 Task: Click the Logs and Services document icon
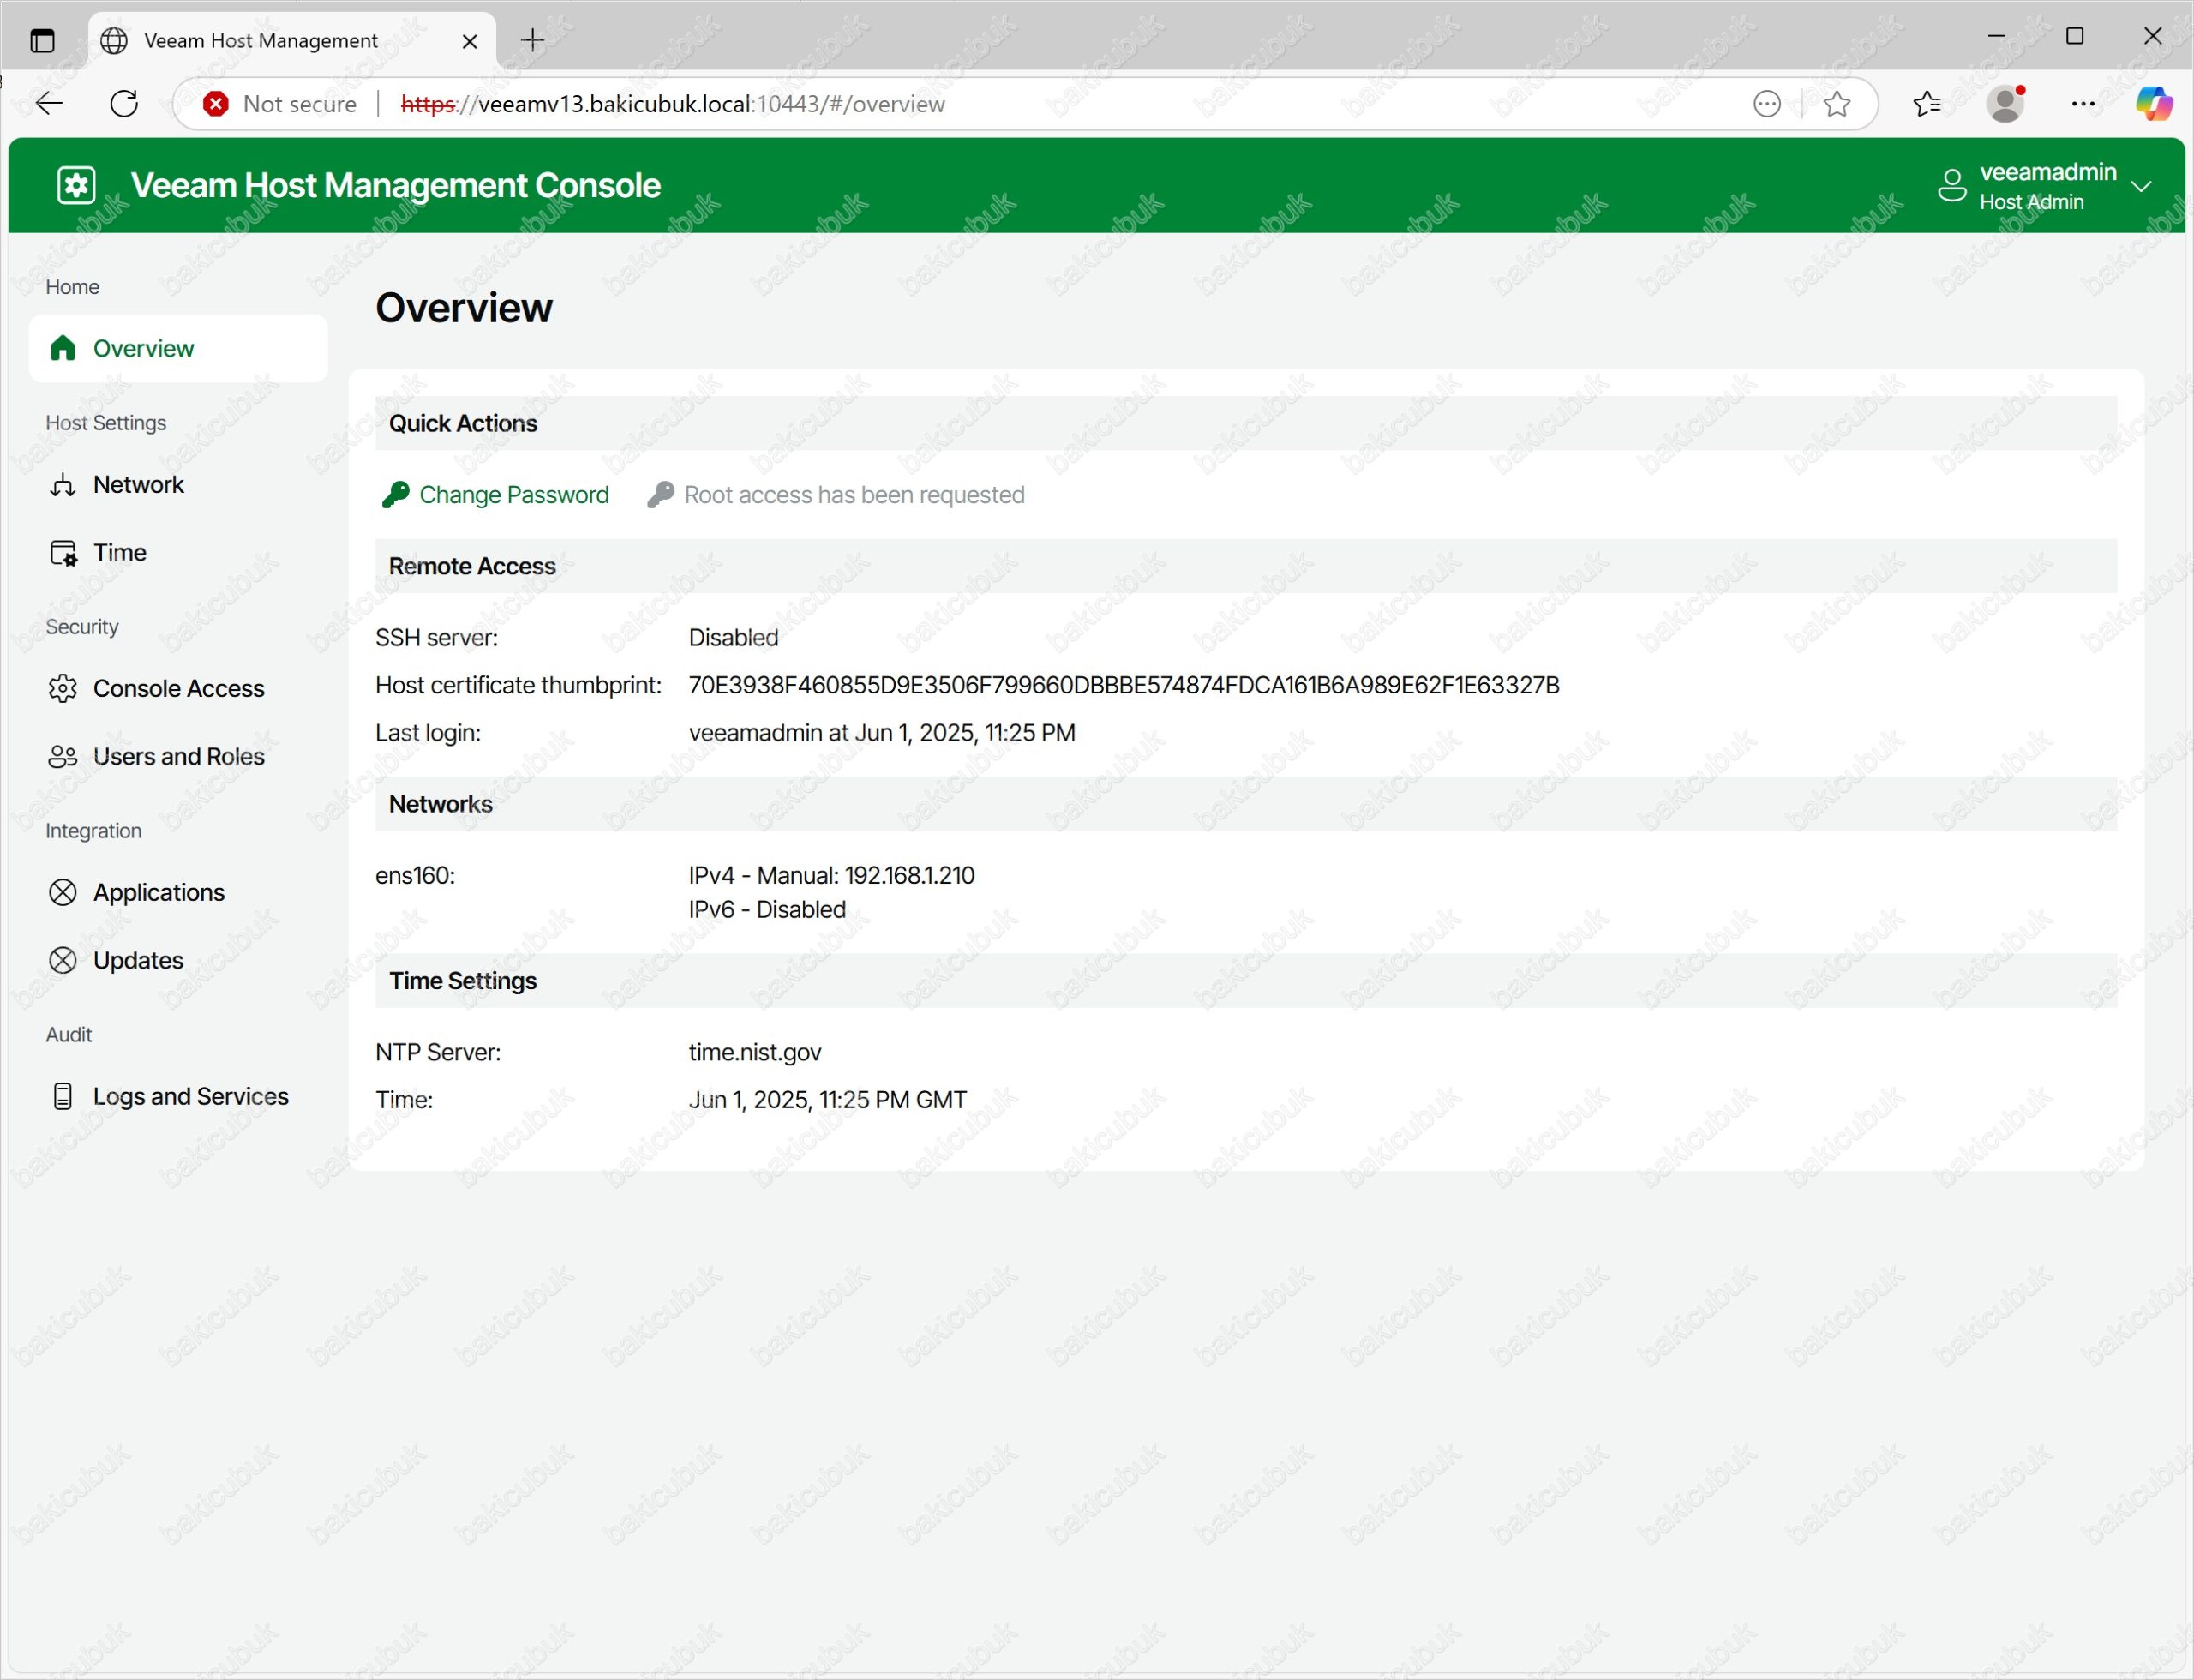[63, 1097]
